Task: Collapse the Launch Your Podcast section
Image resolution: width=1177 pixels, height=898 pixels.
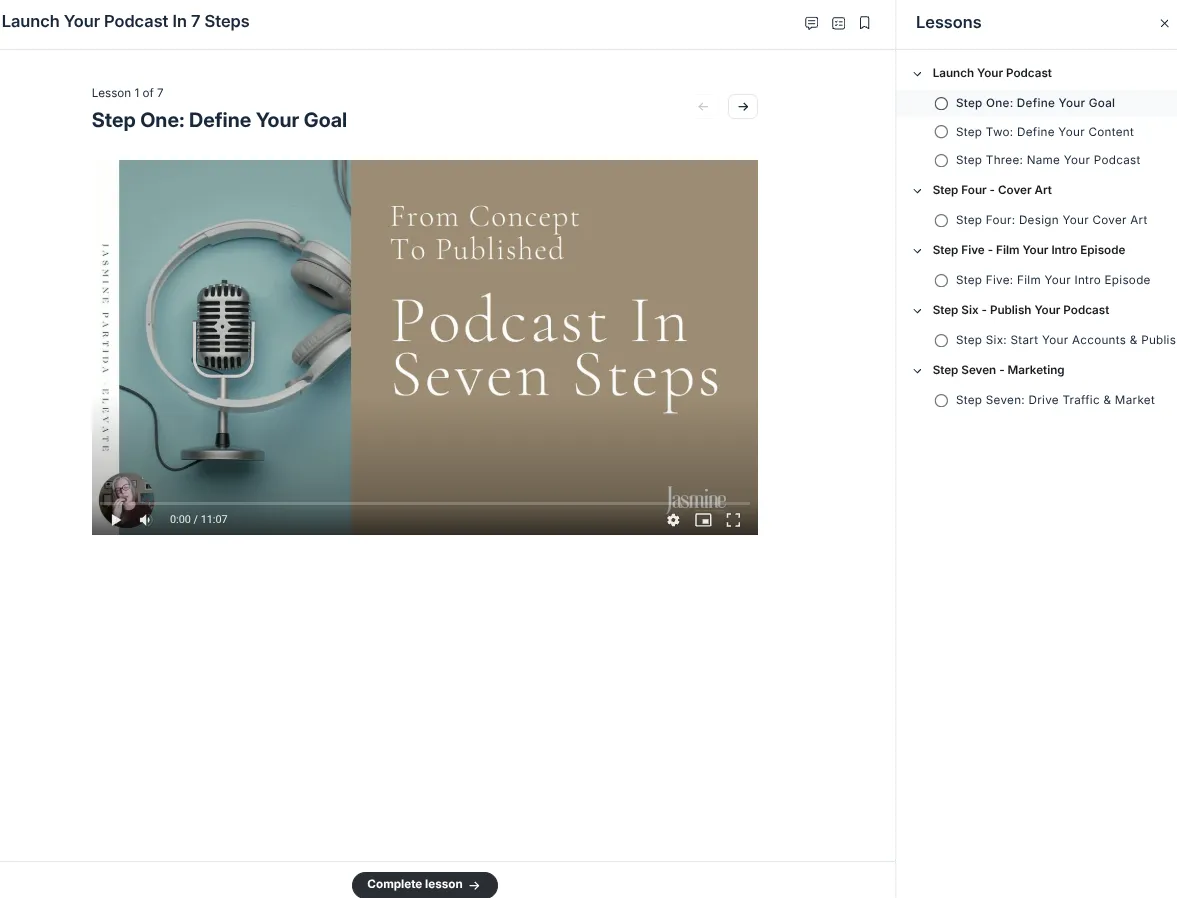Action: (x=917, y=74)
